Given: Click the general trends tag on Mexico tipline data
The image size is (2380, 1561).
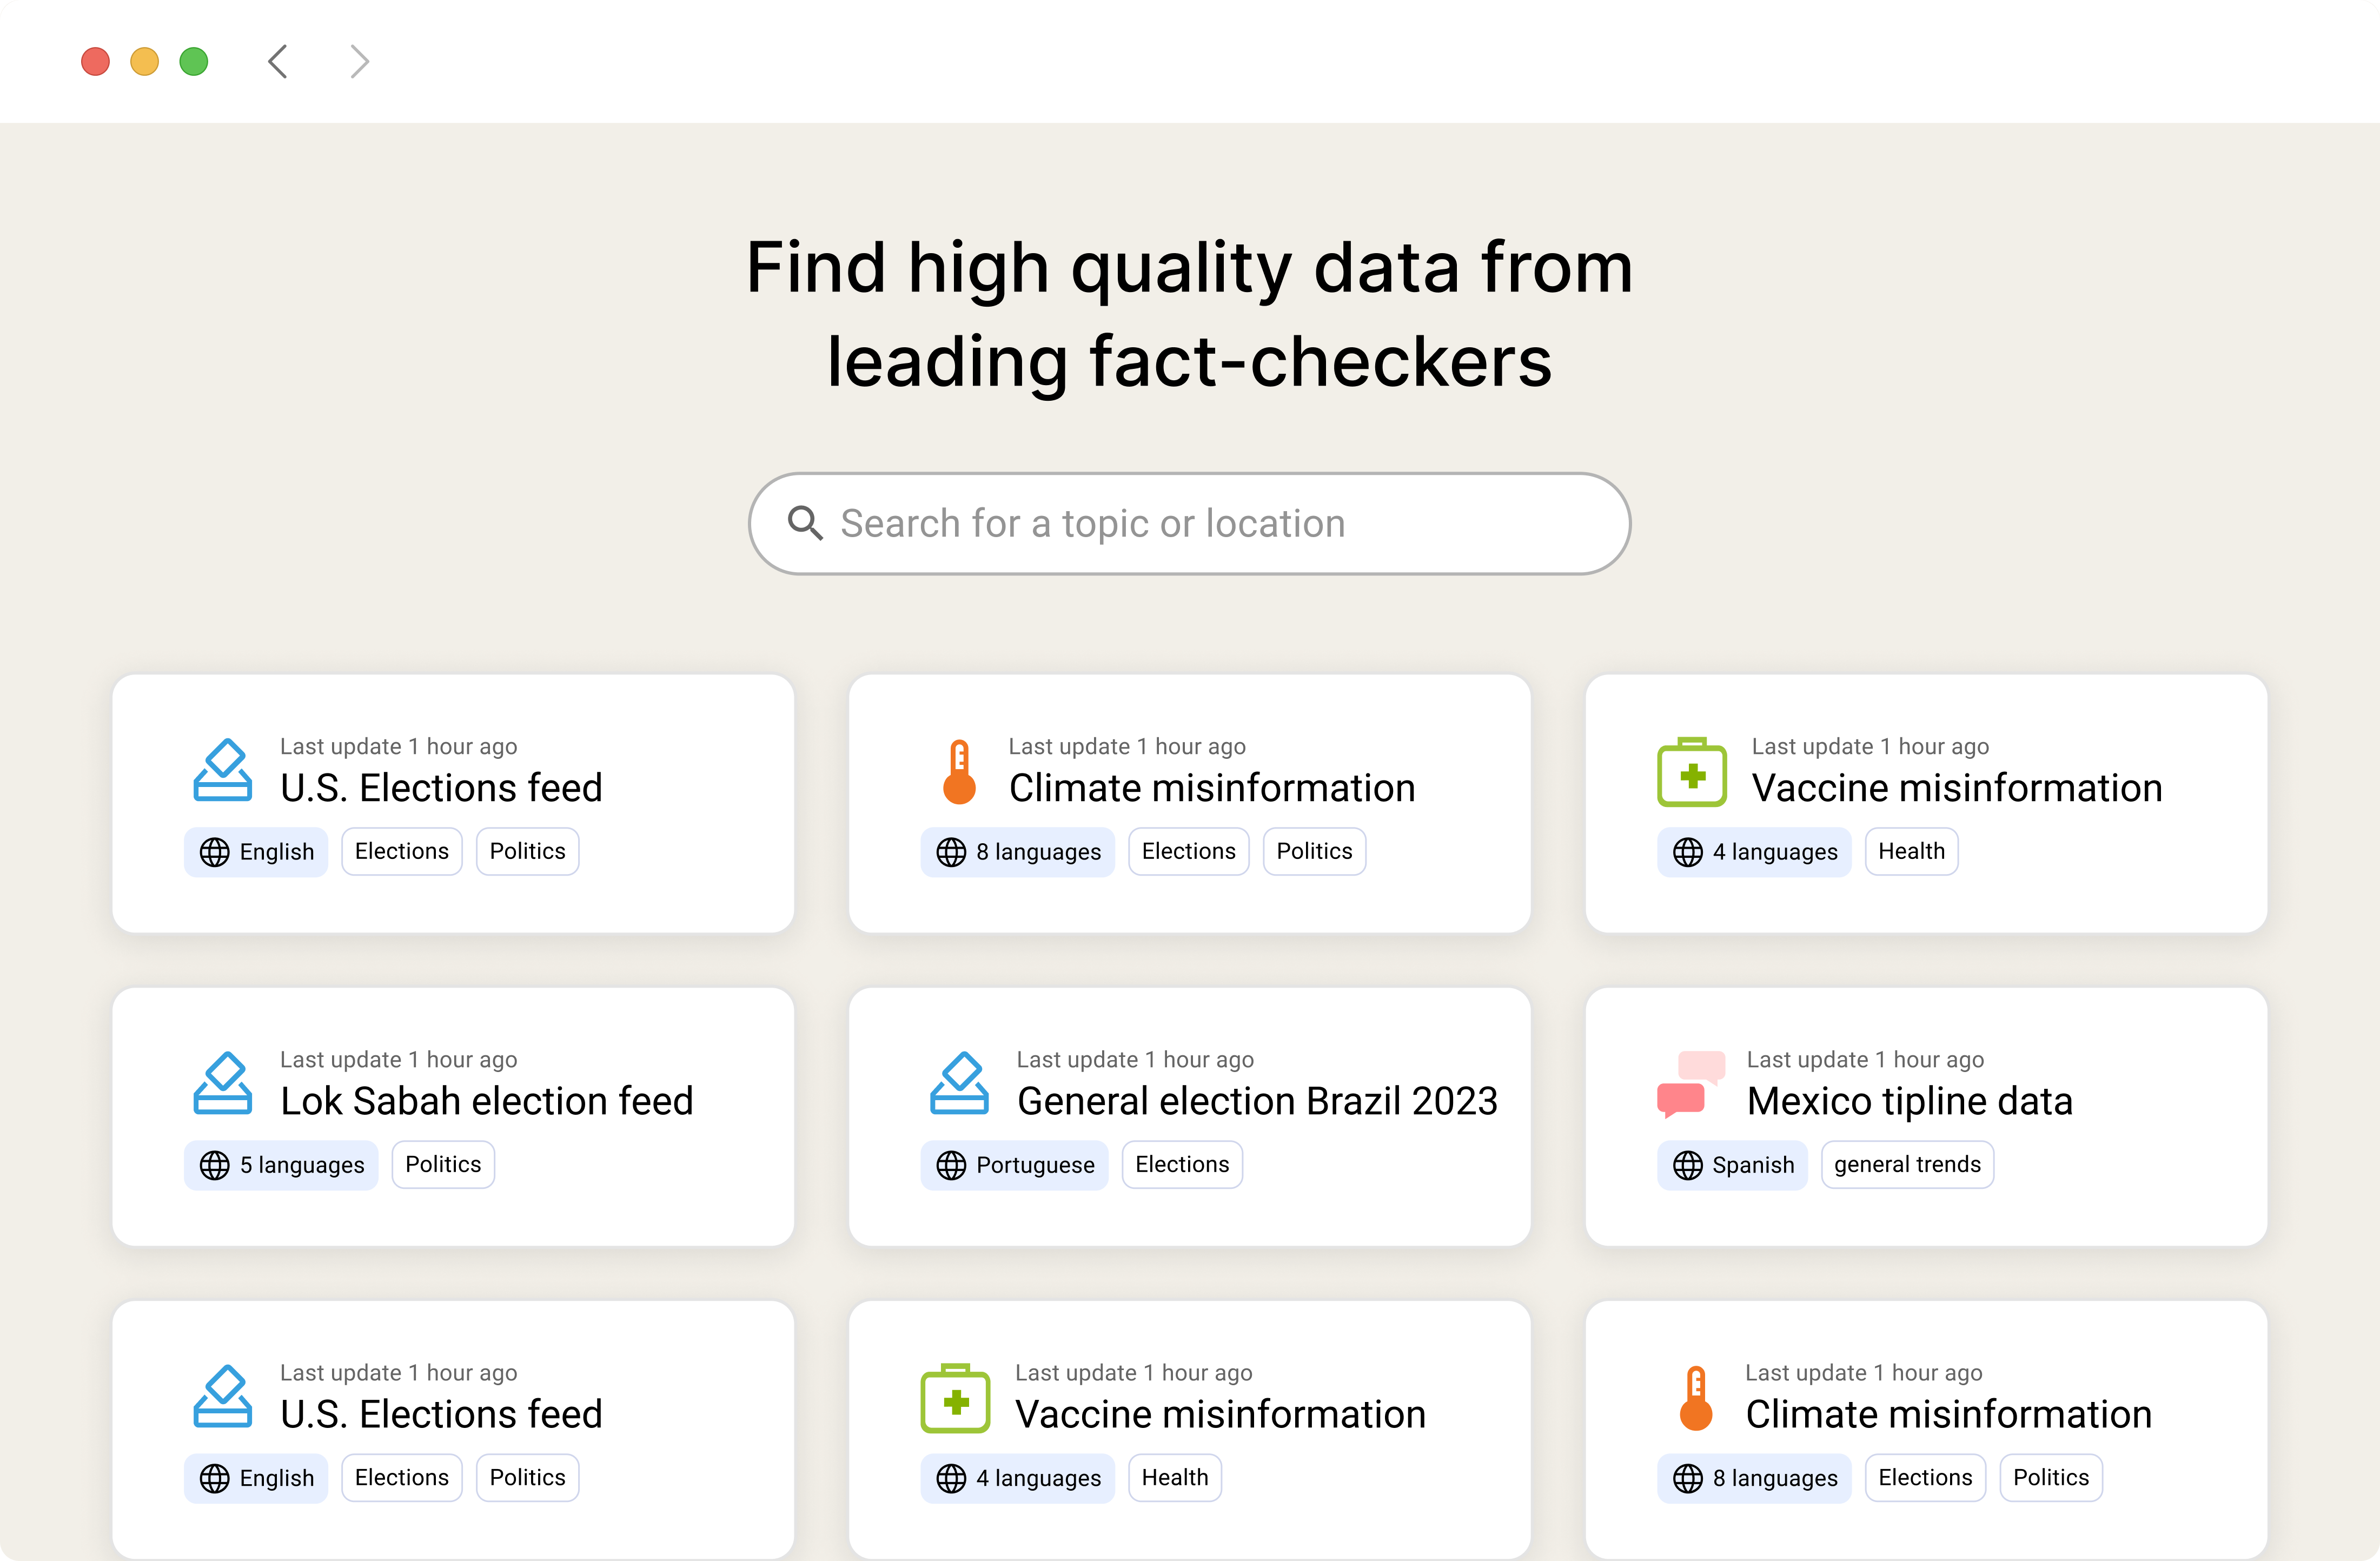Looking at the screenshot, I should click(x=1906, y=1164).
